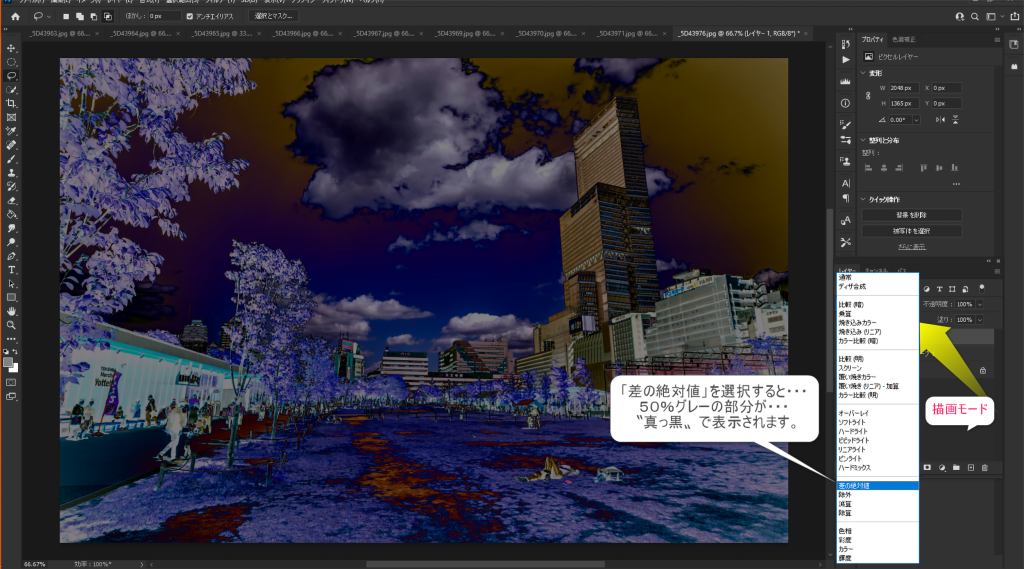This screenshot has height=569, width=1024.
Task: Collapse the 整列と分布 section
Action: pos(863,140)
